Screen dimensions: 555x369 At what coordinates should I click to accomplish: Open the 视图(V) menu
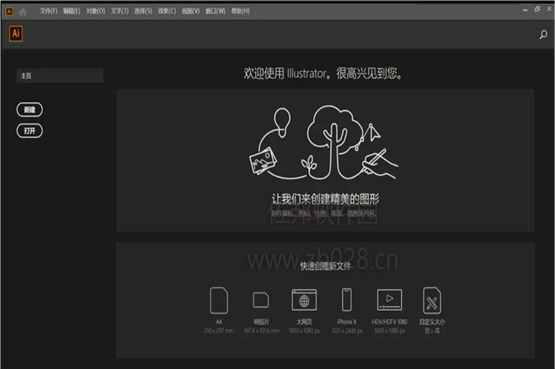[x=191, y=11]
